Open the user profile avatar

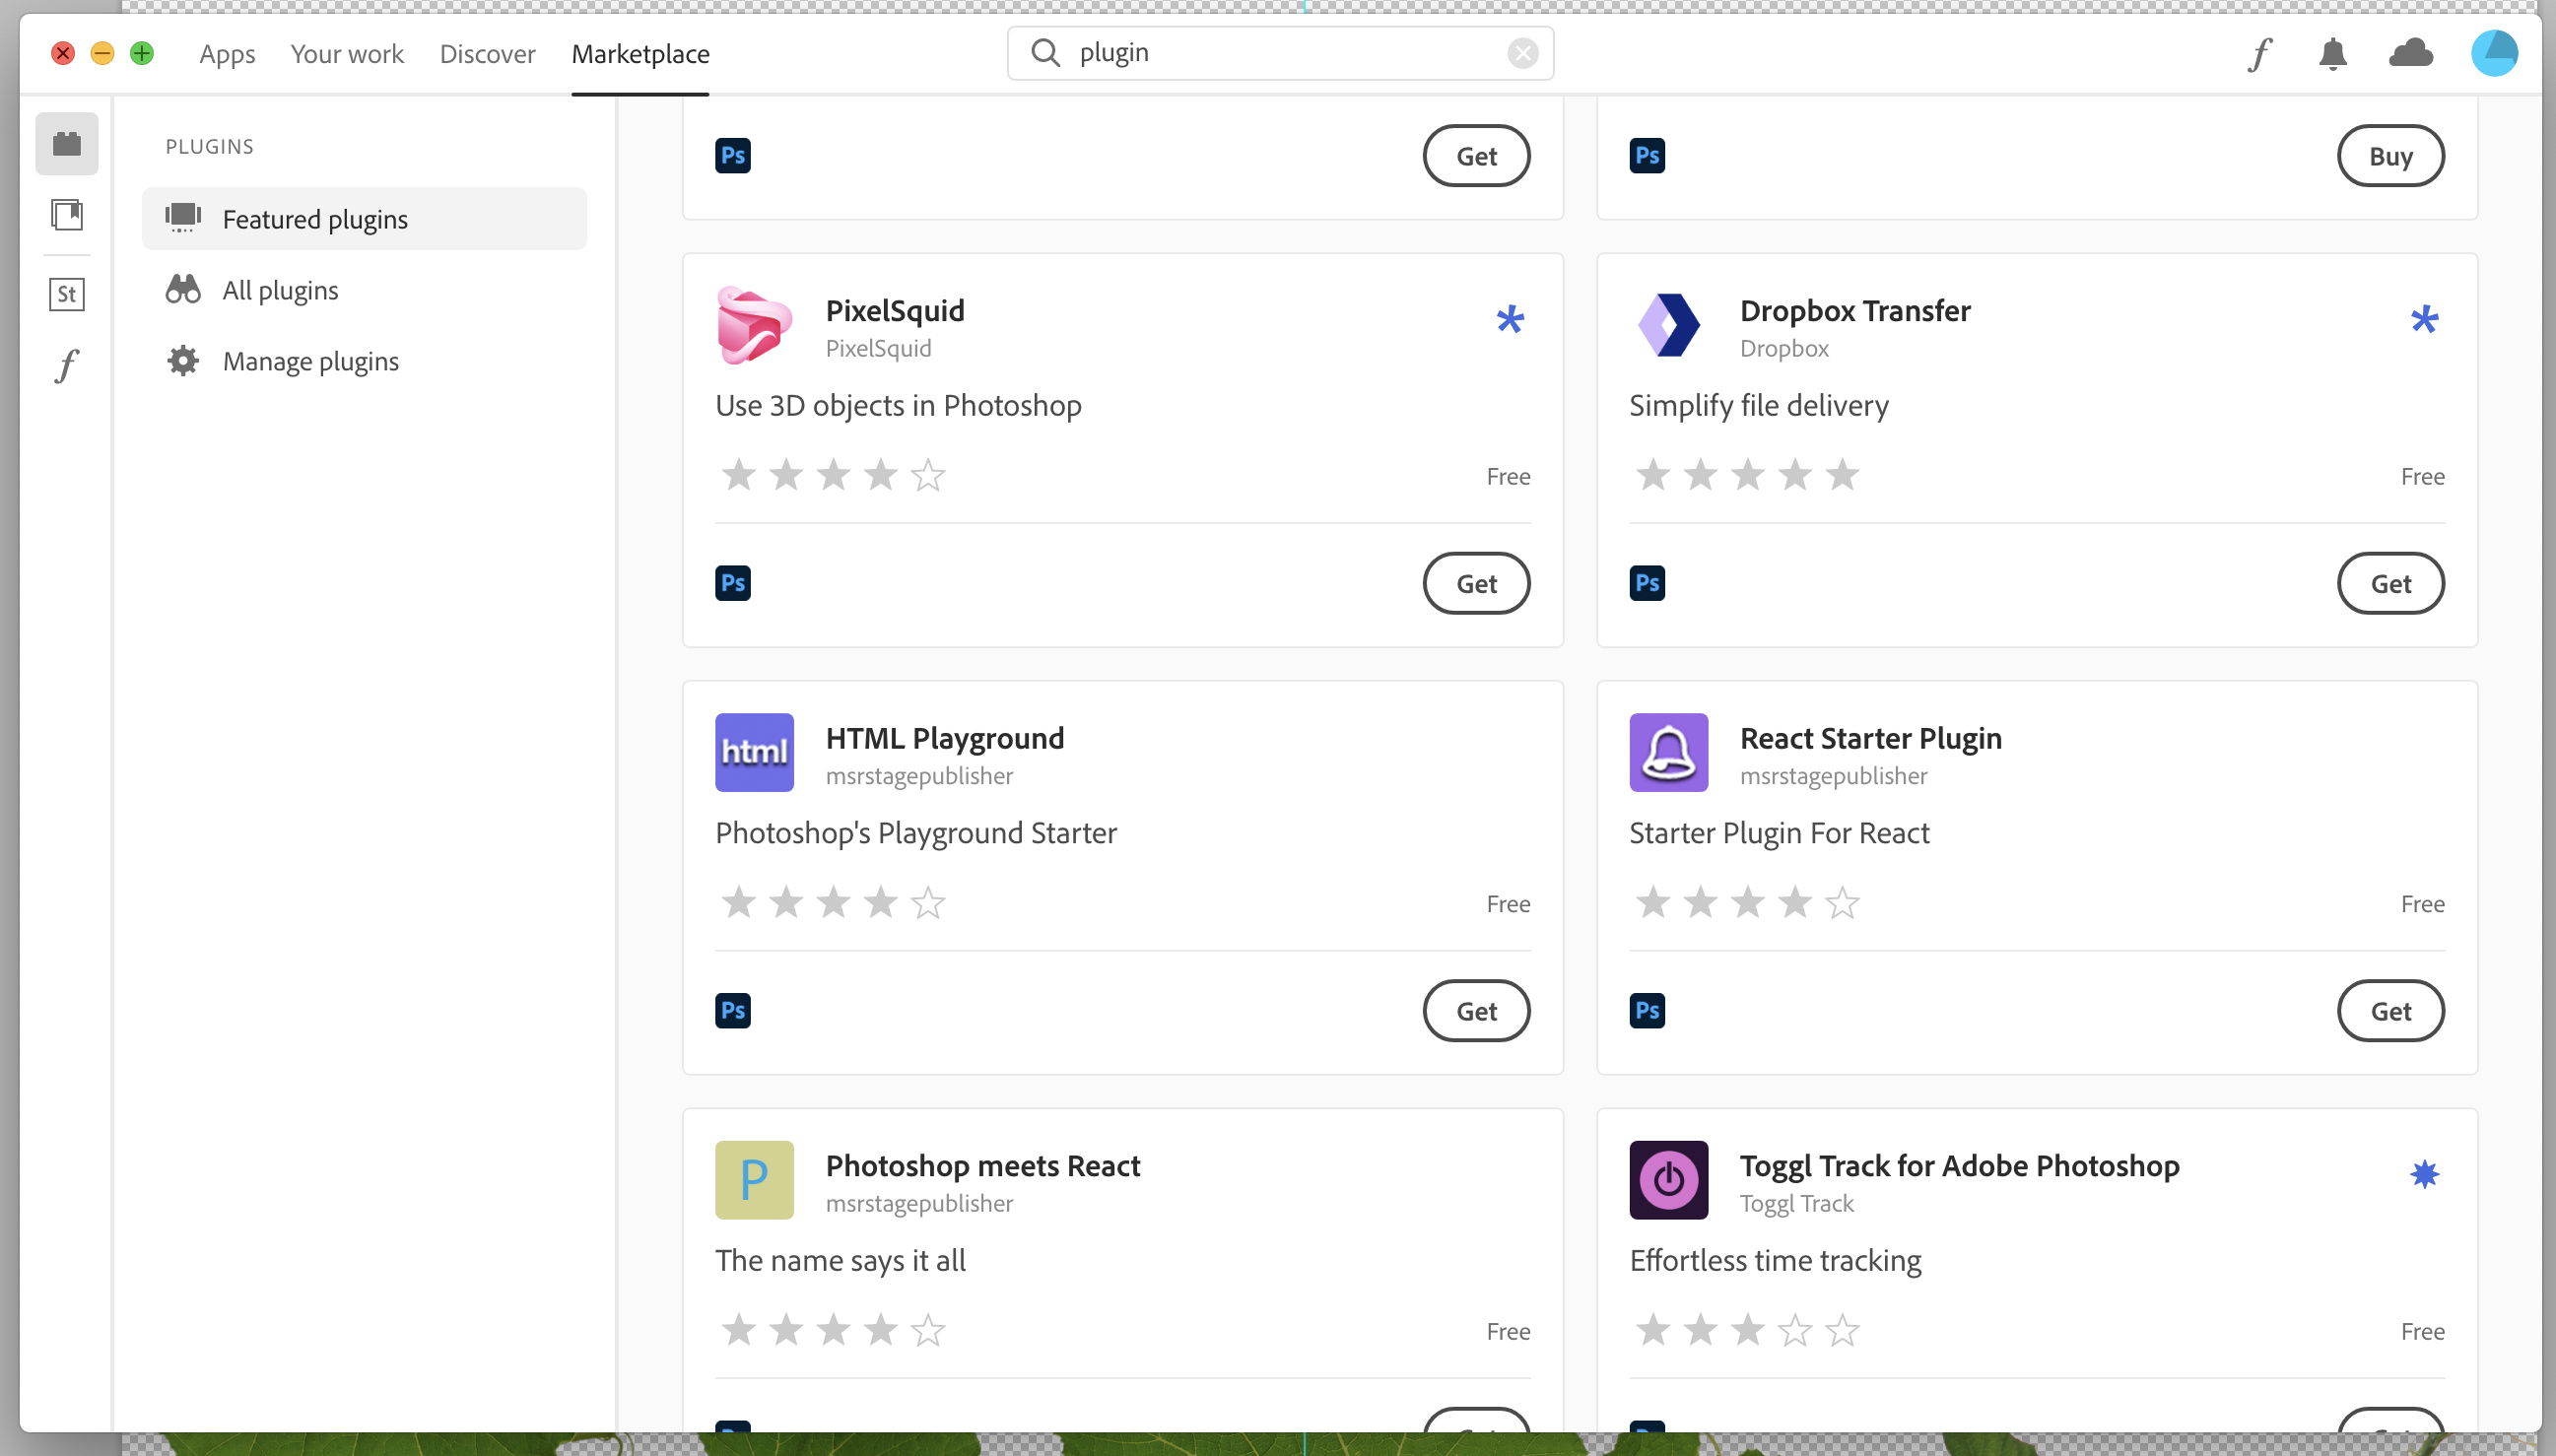pos(2494,53)
